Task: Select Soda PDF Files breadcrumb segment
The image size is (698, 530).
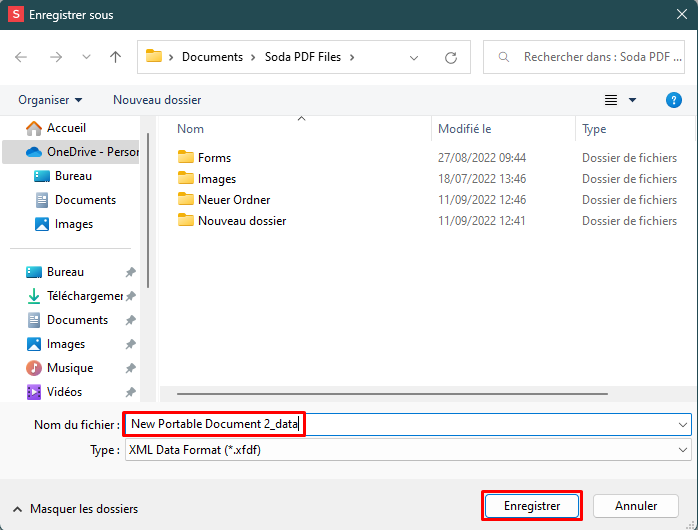Action: pos(303,57)
